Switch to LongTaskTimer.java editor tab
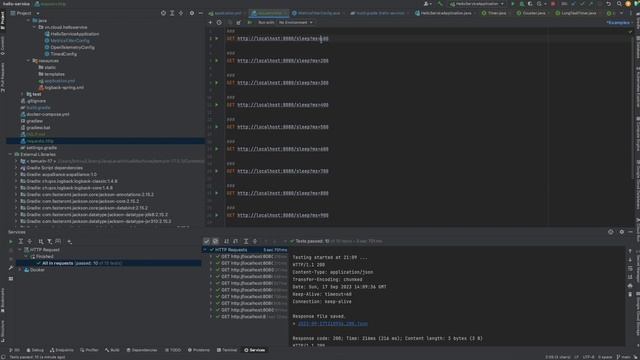Image resolution: width=640 pixels, height=360 pixels. [x=576, y=13]
